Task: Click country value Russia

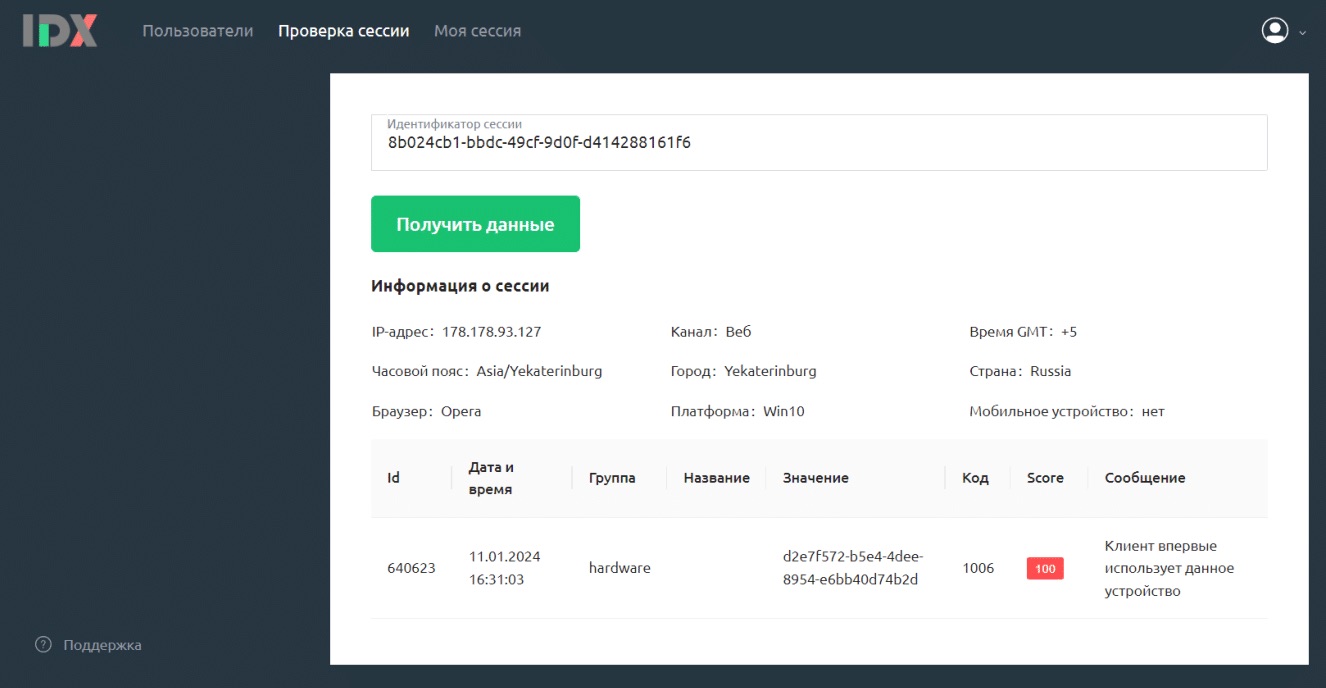Action: click(x=1050, y=371)
